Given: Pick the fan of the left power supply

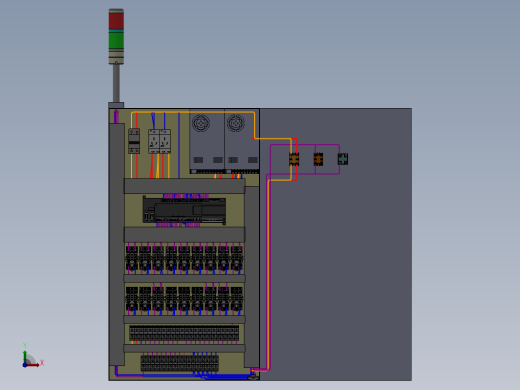Looking at the screenshot, I should pyautogui.click(x=201, y=123).
